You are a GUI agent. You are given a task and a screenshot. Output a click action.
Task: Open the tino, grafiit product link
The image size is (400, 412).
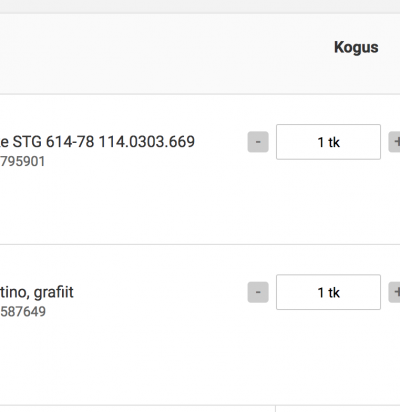click(37, 292)
